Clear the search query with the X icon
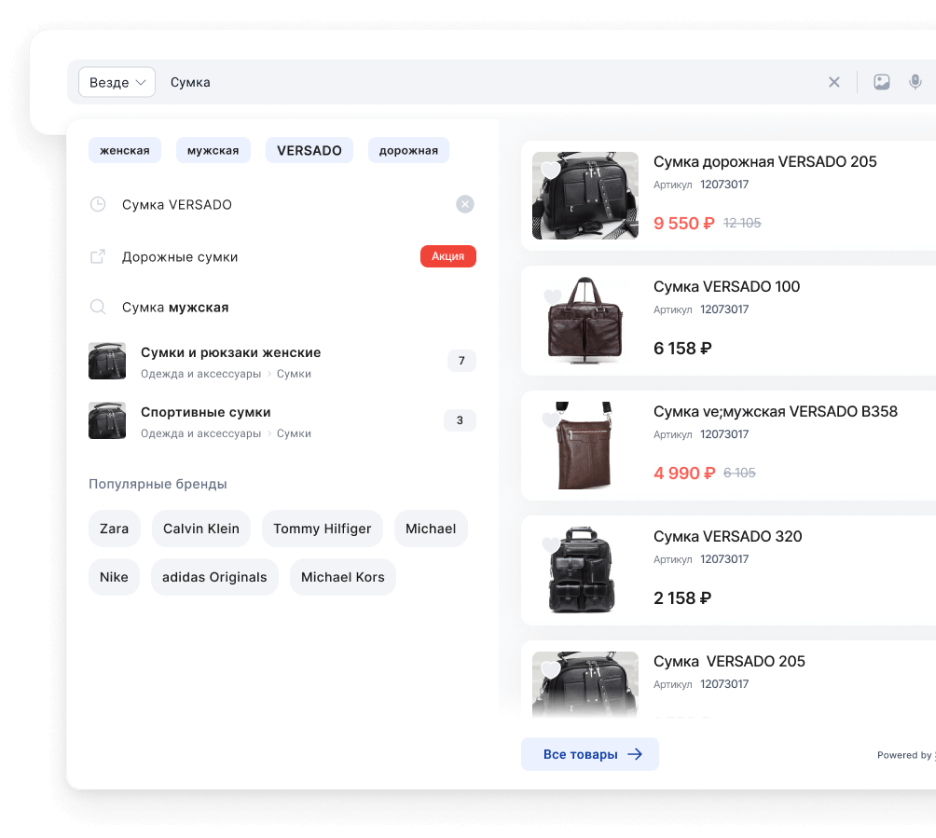This screenshot has height=838, width=936. 834,82
